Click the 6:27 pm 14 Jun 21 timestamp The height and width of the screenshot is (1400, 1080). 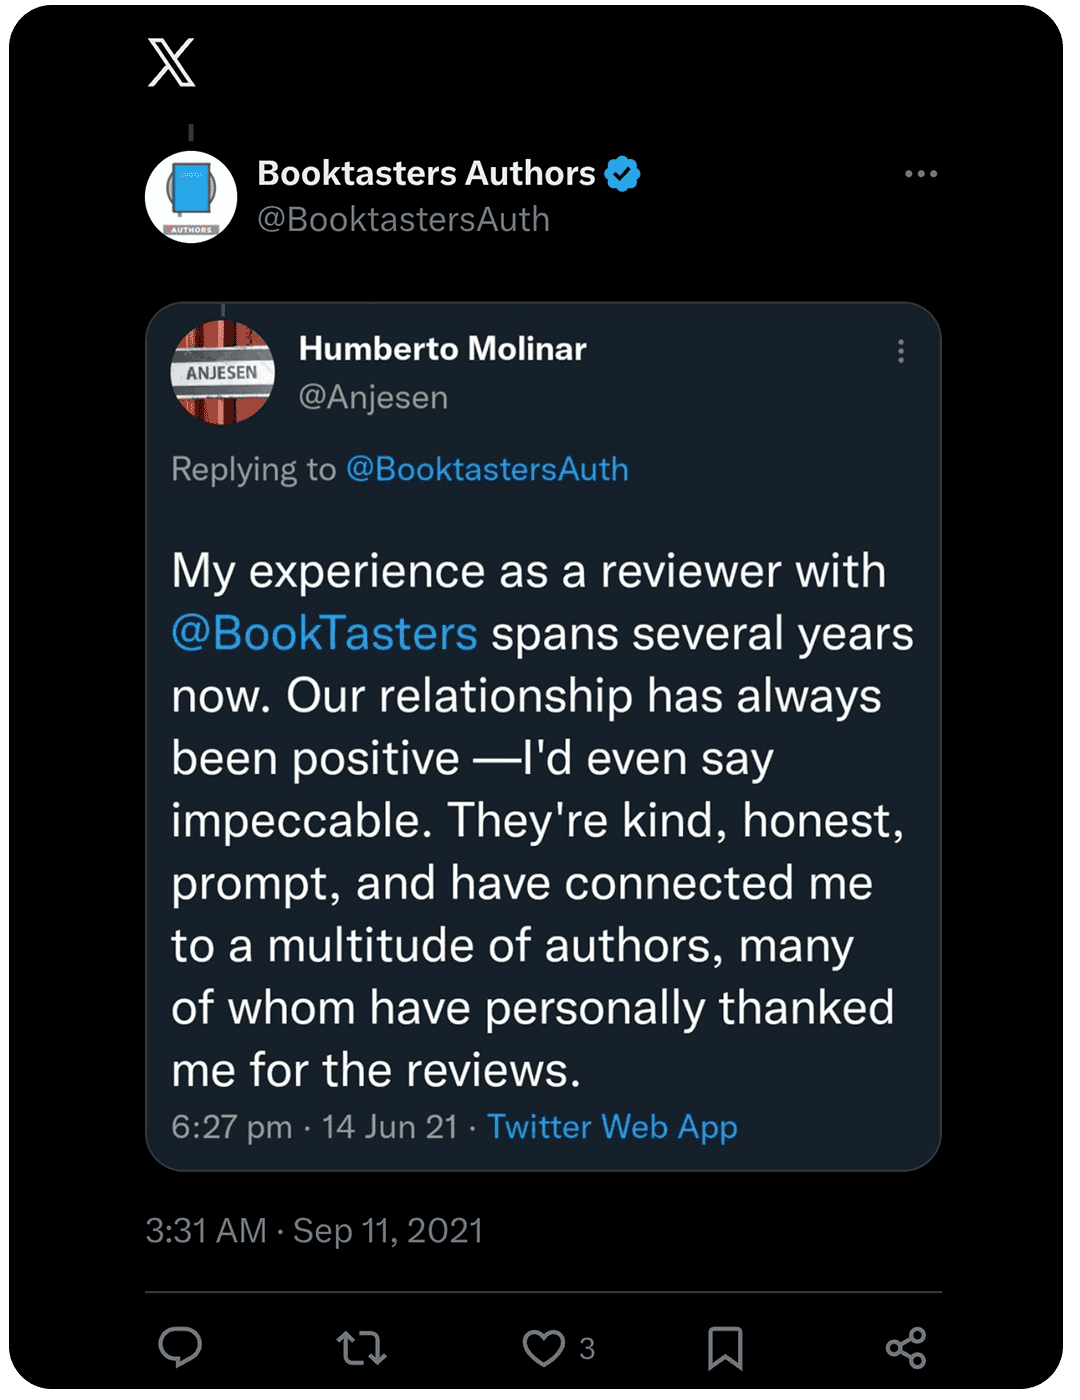click(314, 1127)
